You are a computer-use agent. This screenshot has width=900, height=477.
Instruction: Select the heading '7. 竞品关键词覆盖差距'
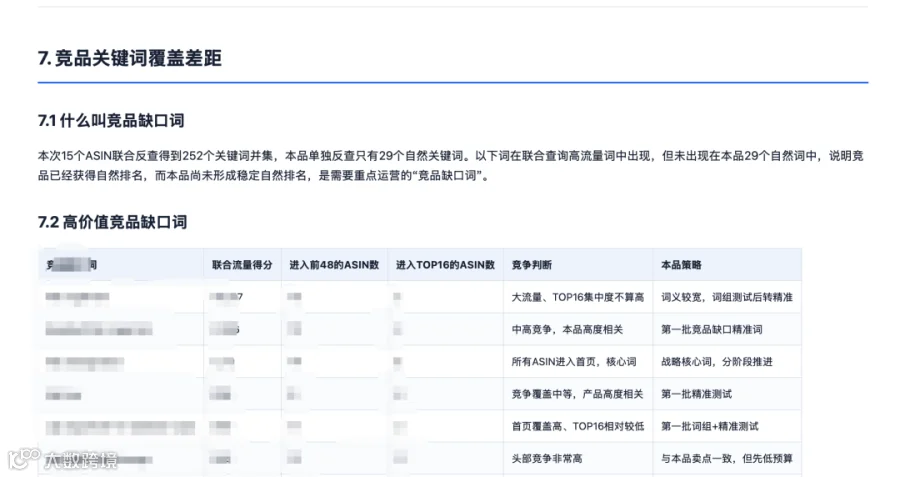(x=130, y=59)
